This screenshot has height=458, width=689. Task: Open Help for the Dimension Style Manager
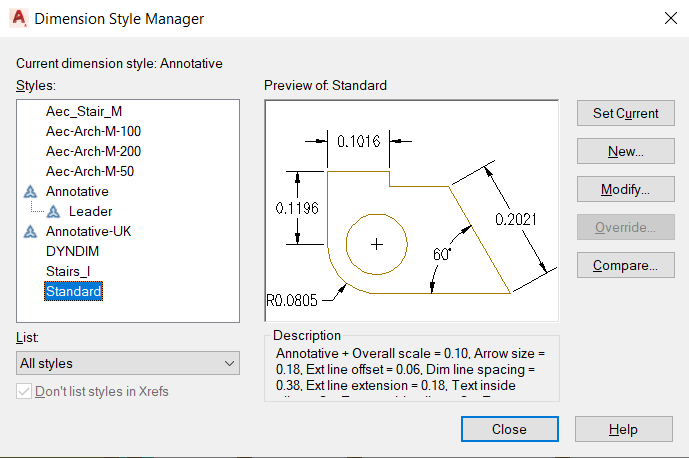(x=624, y=429)
